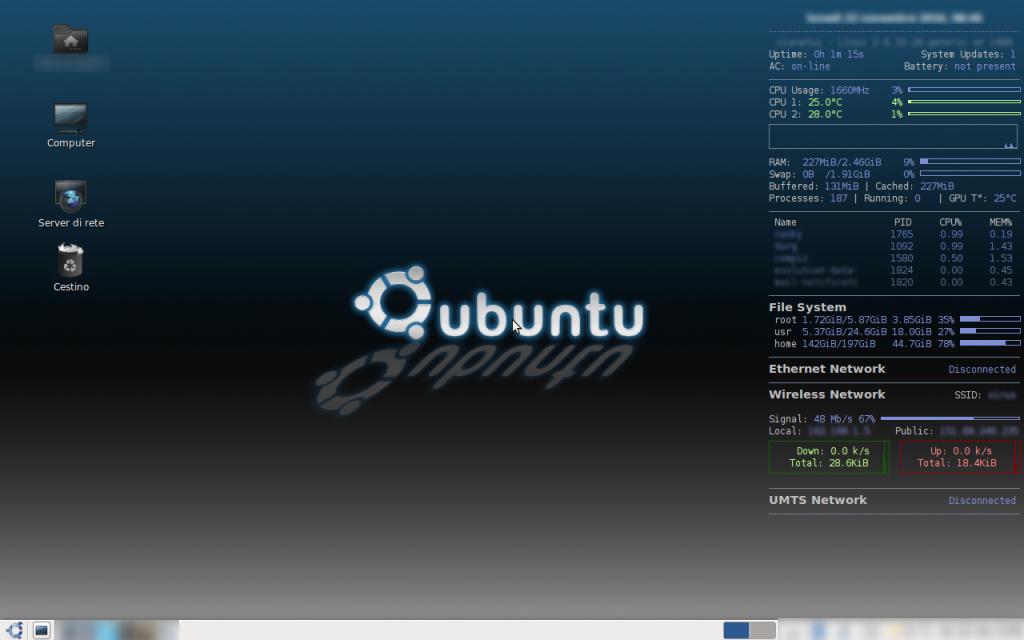Image resolution: width=1024 pixels, height=640 pixels.
Task: Click the download "Total: 28.6KiB" text
Action: (829, 463)
